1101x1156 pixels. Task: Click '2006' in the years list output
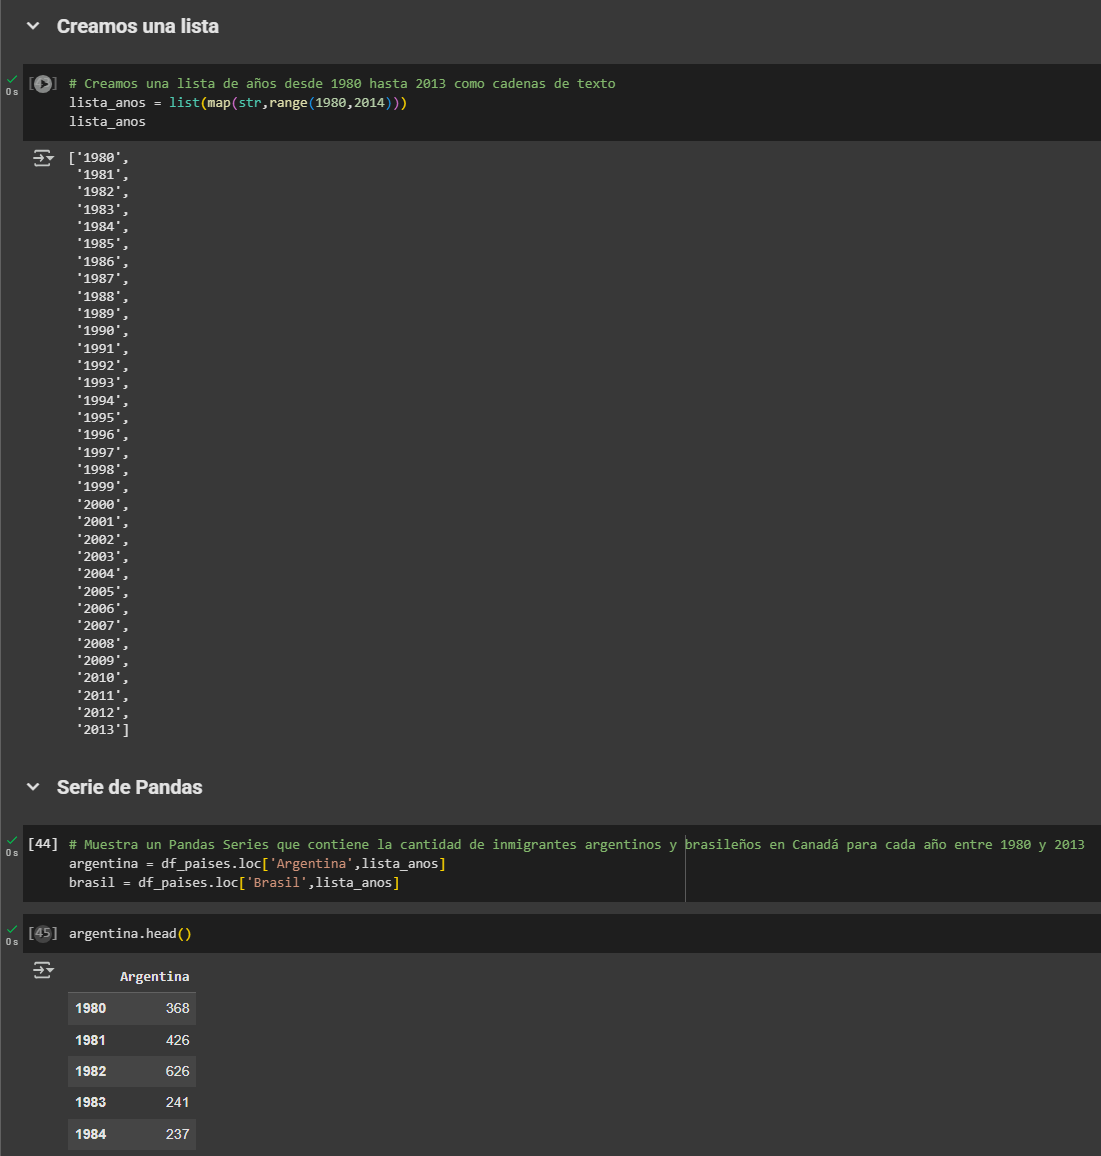click(99, 609)
